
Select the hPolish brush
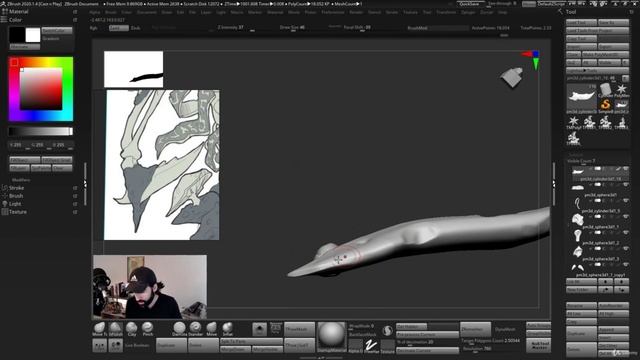click(116, 329)
